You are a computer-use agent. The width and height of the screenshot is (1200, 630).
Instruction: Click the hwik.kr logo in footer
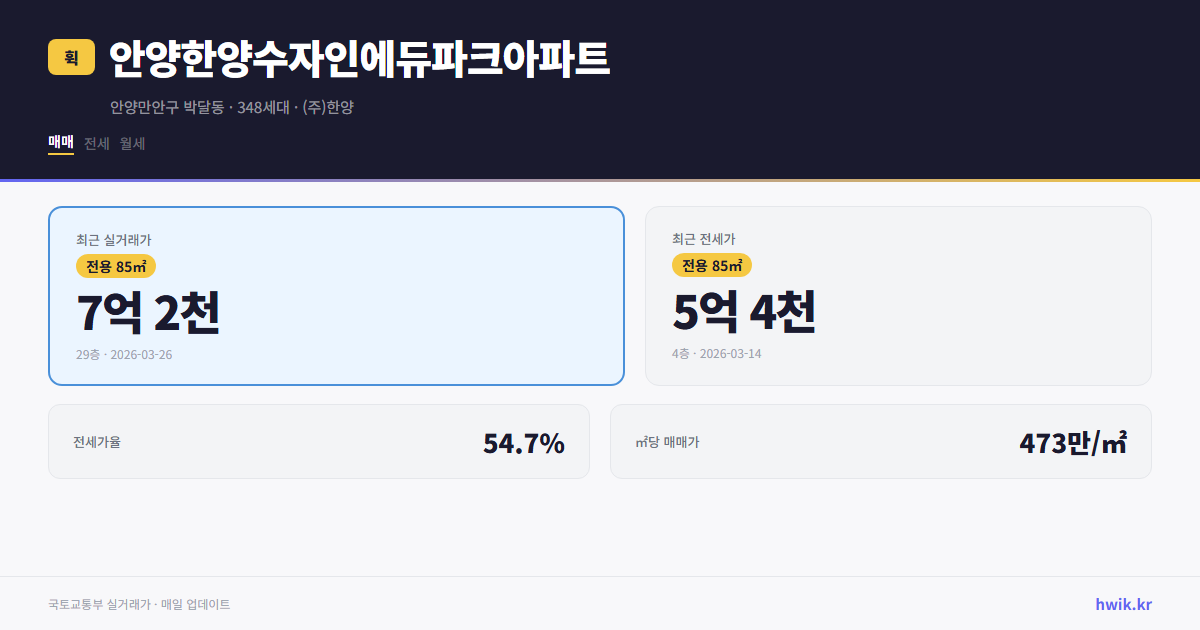1122,604
